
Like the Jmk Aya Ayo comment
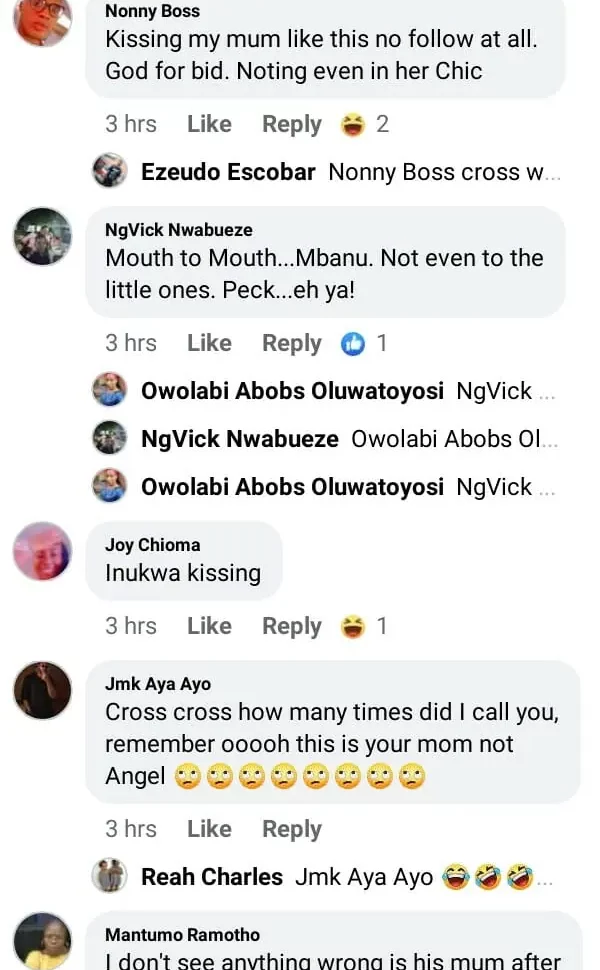(x=209, y=830)
